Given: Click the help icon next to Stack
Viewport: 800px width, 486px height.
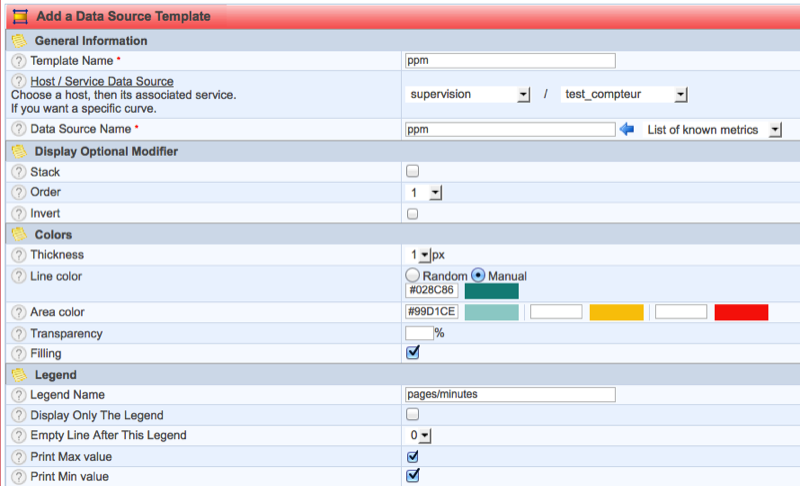Looking at the screenshot, I should click(18, 172).
